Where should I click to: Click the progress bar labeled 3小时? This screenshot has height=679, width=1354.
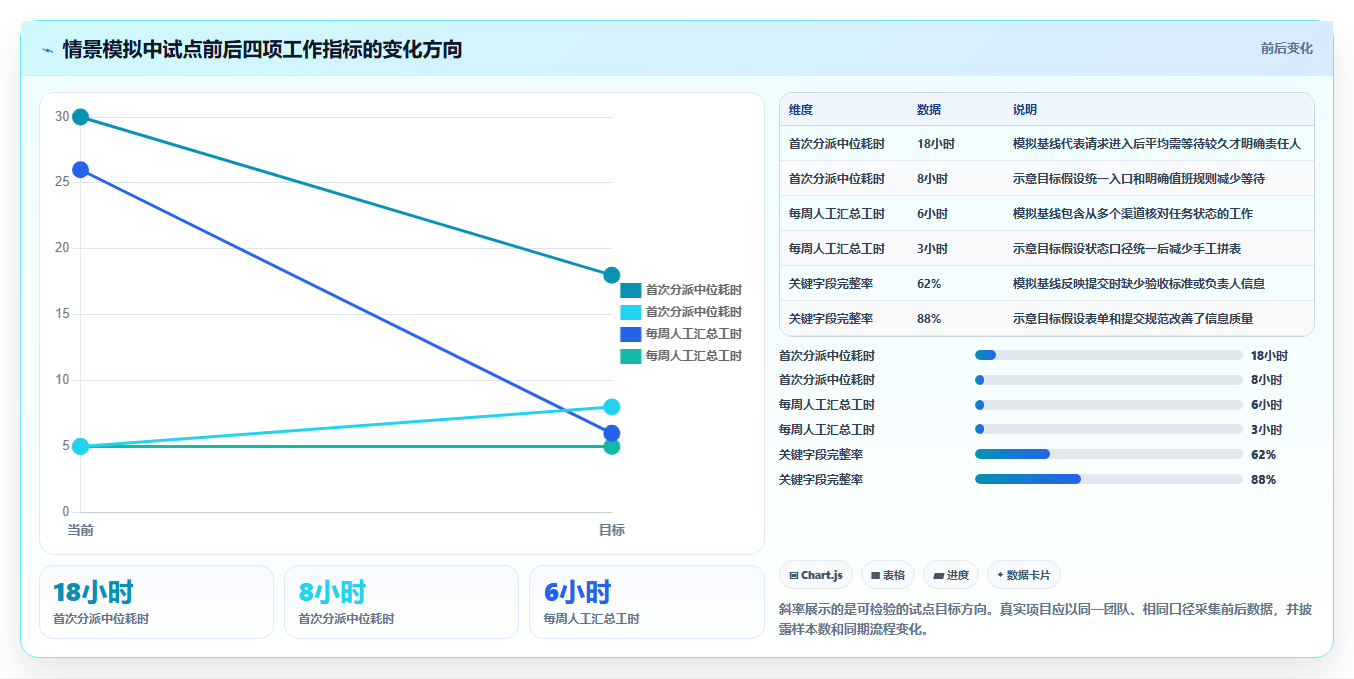click(1109, 430)
